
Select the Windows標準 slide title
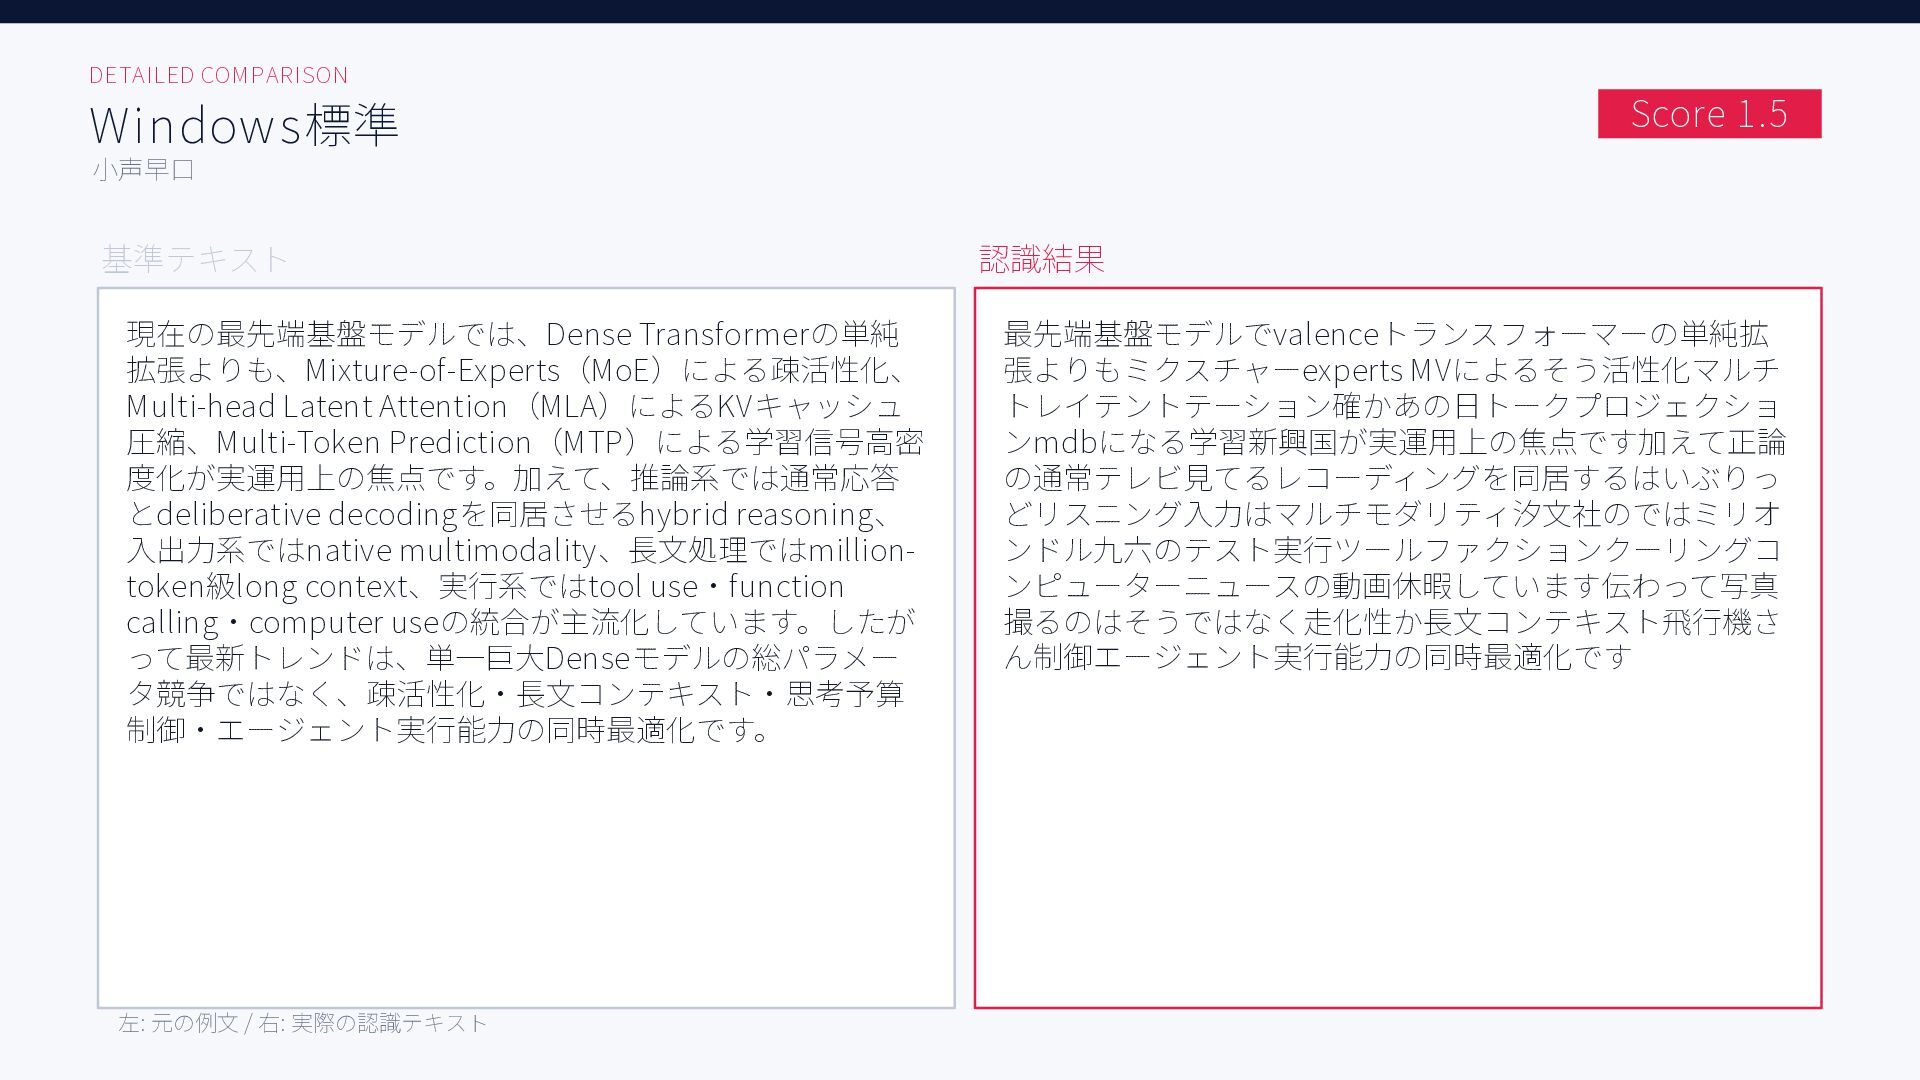[x=244, y=125]
